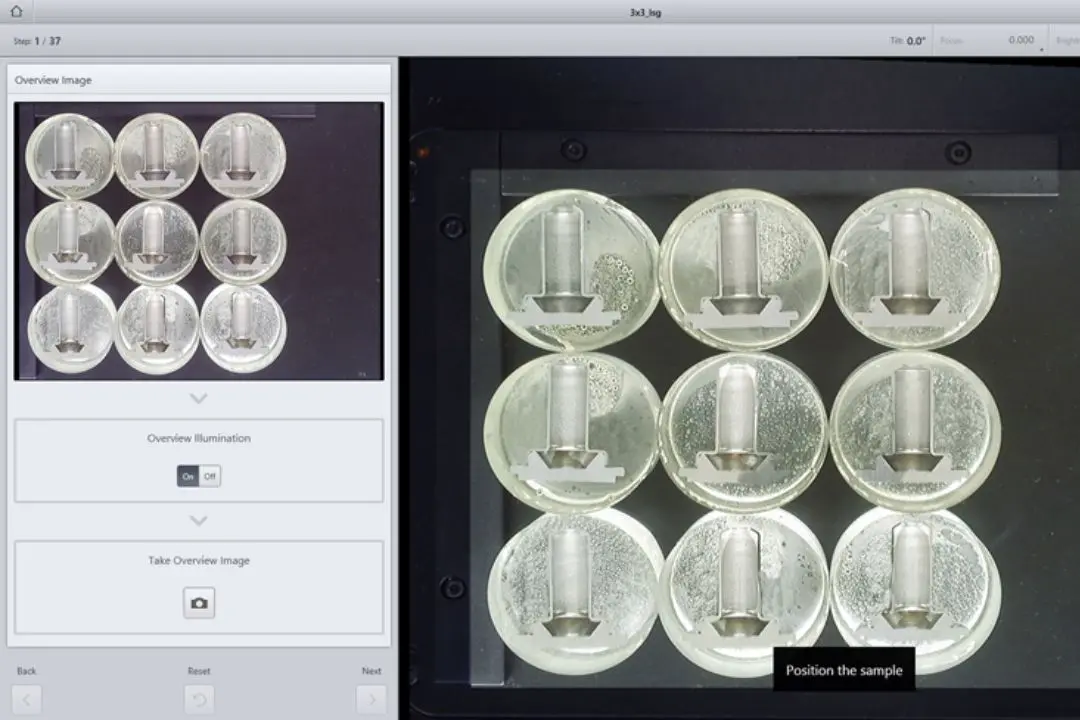
Task: Click chevron below the Overview Illumination panel
Action: click(x=198, y=521)
